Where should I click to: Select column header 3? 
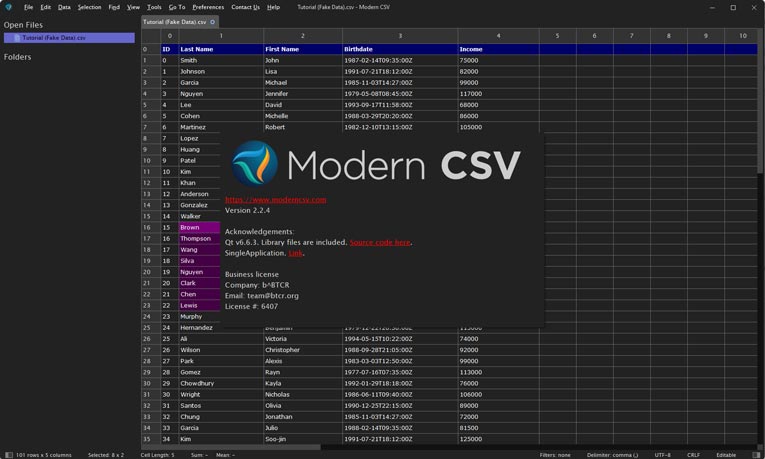click(x=400, y=36)
